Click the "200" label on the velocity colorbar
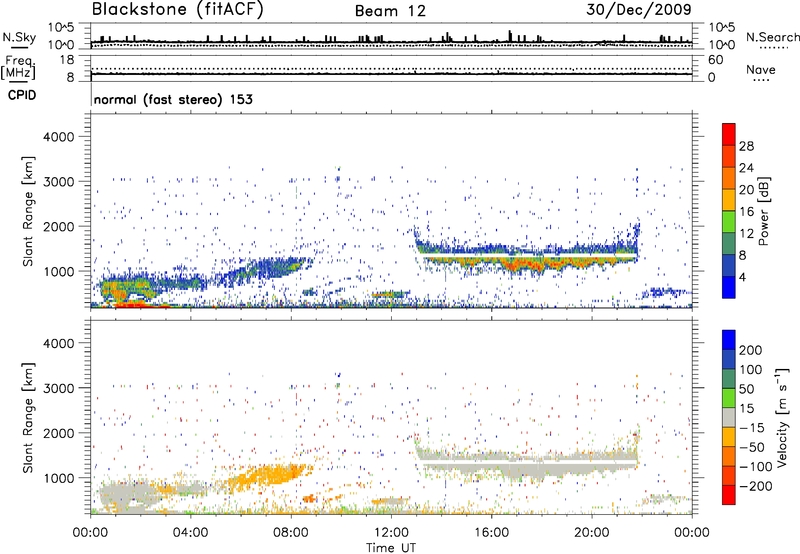This screenshot has height=554, width=800. tap(751, 350)
